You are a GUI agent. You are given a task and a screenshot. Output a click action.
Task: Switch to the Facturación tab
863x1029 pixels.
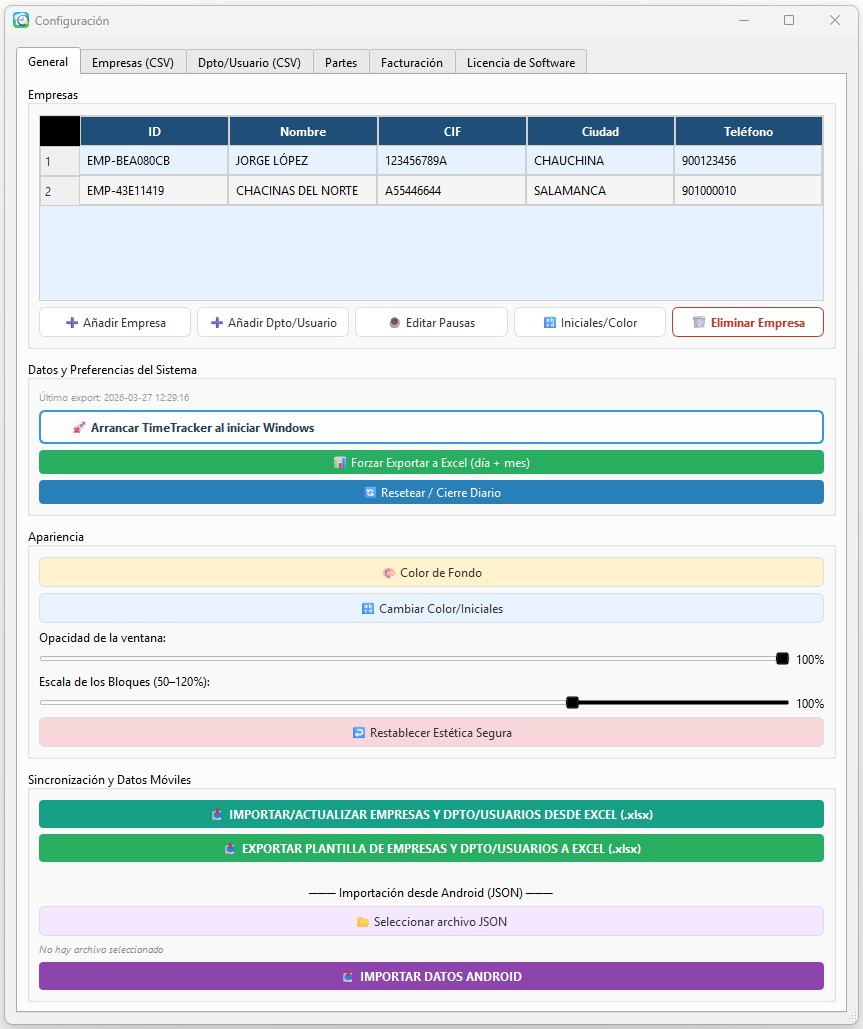pyautogui.click(x=411, y=61)
